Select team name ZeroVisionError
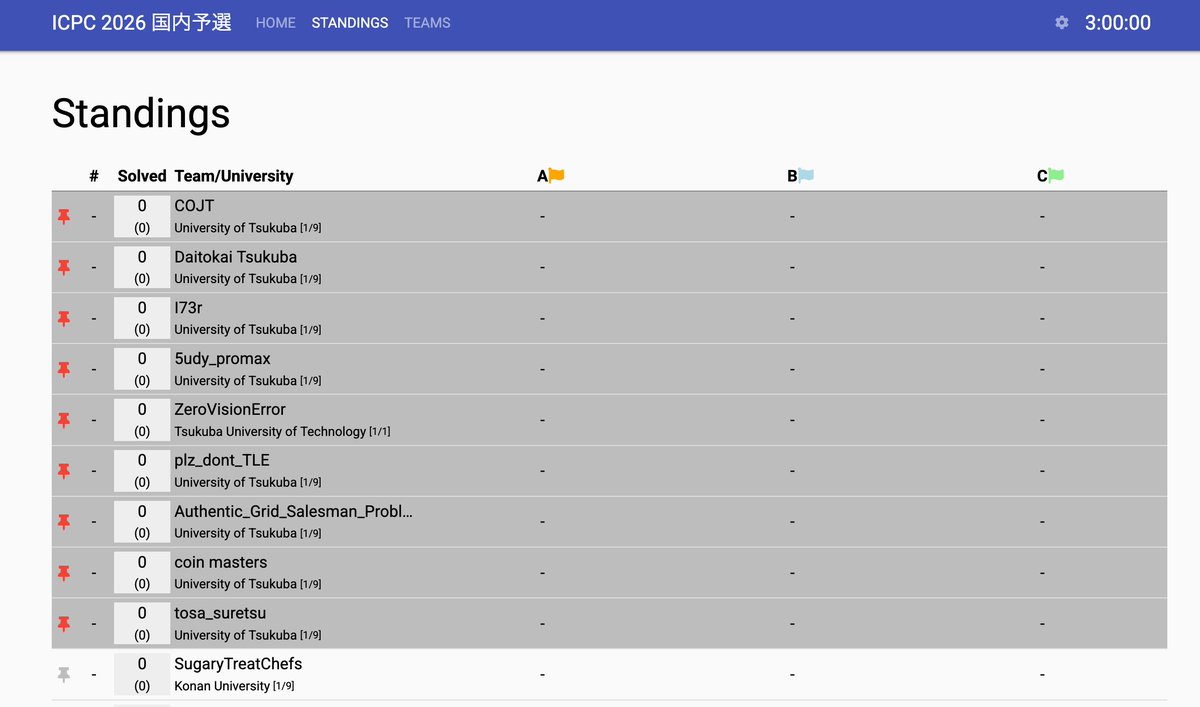 tap(230, 410)
